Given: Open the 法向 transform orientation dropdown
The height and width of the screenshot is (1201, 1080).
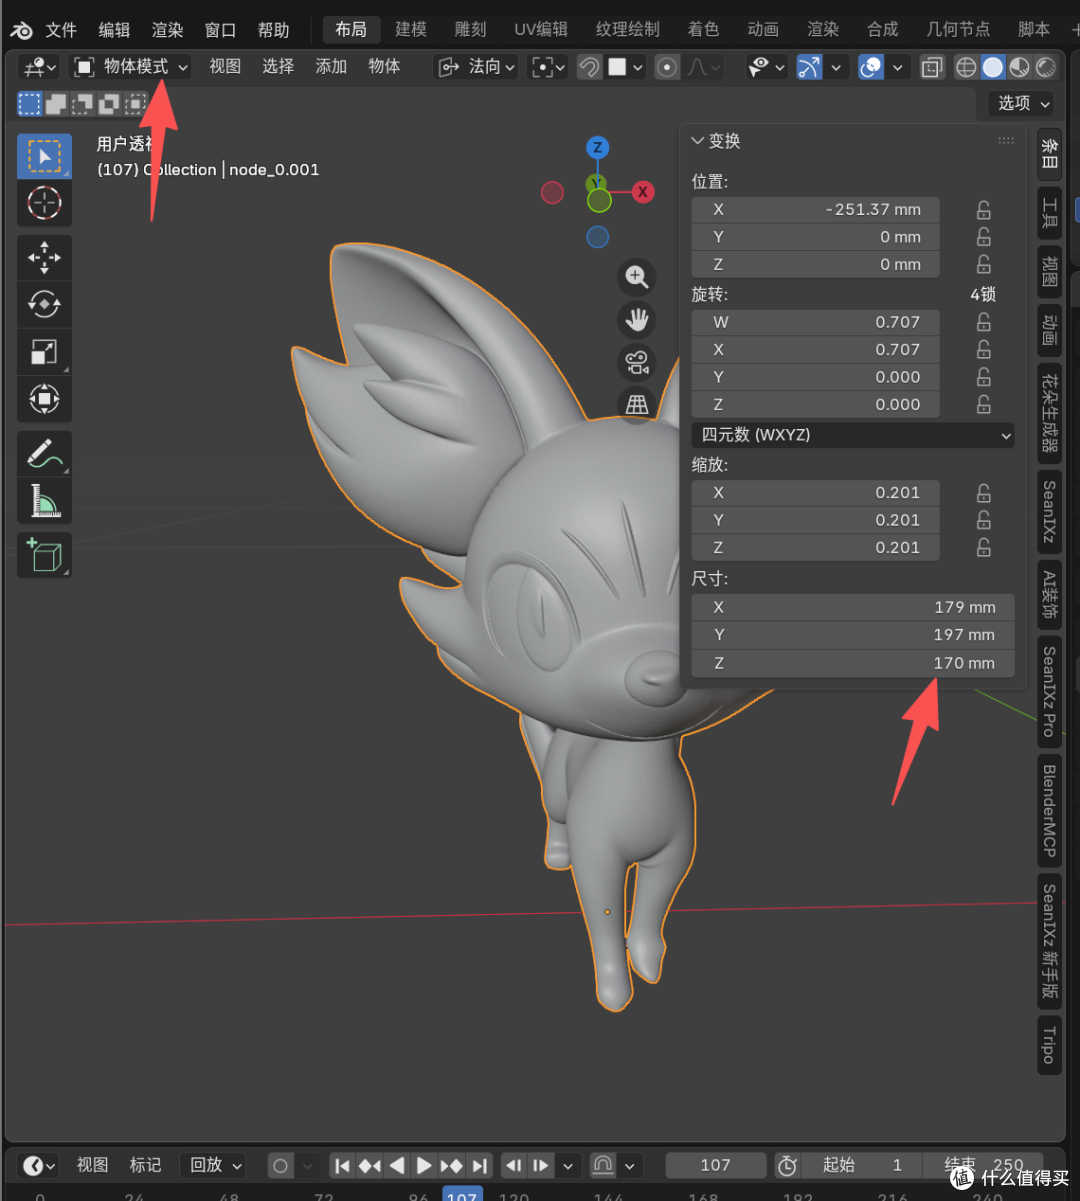Looking at the screenshot, I should (476, 67).
